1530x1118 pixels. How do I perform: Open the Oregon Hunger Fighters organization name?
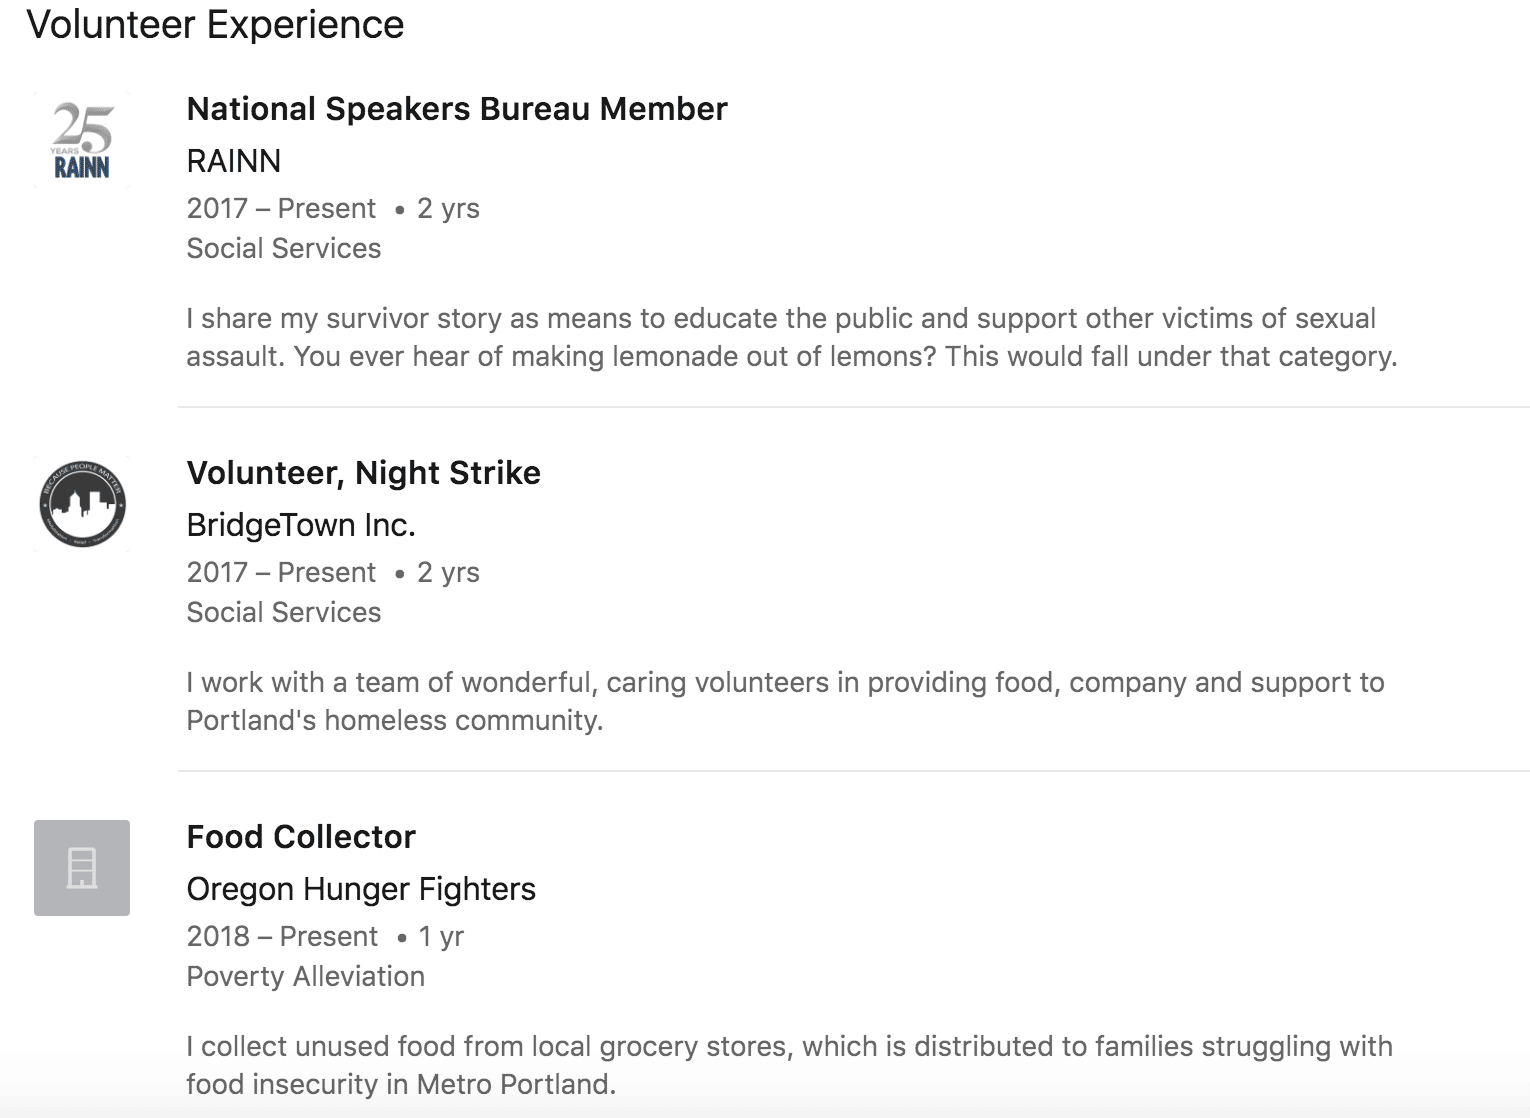pyautogui.click(x=361, y=889)
